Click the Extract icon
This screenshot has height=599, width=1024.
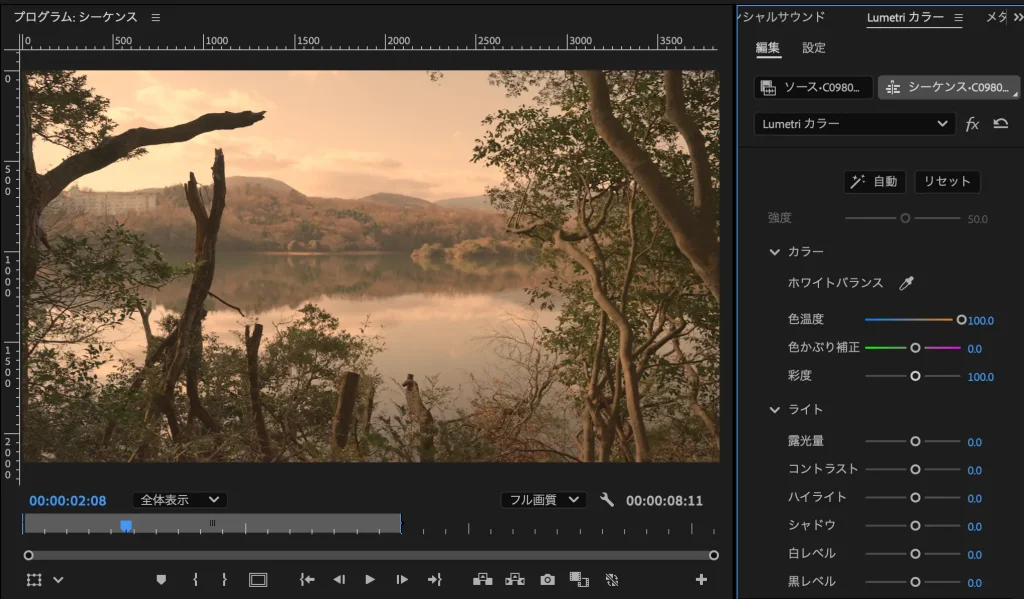[x=515, y=578]
